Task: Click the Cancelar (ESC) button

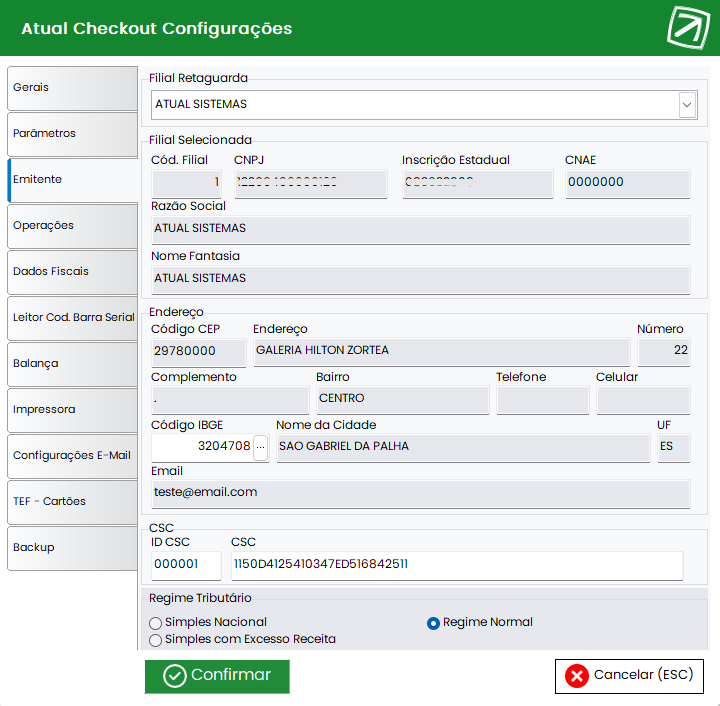Action: 629,676
